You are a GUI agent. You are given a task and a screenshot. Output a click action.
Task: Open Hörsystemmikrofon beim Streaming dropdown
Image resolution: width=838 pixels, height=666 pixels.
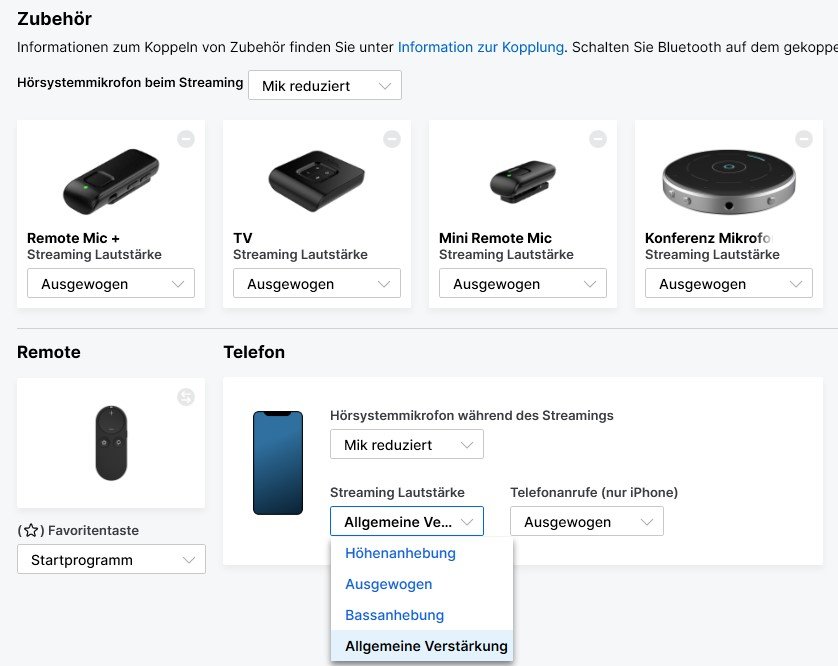click(x=324, y=86)
